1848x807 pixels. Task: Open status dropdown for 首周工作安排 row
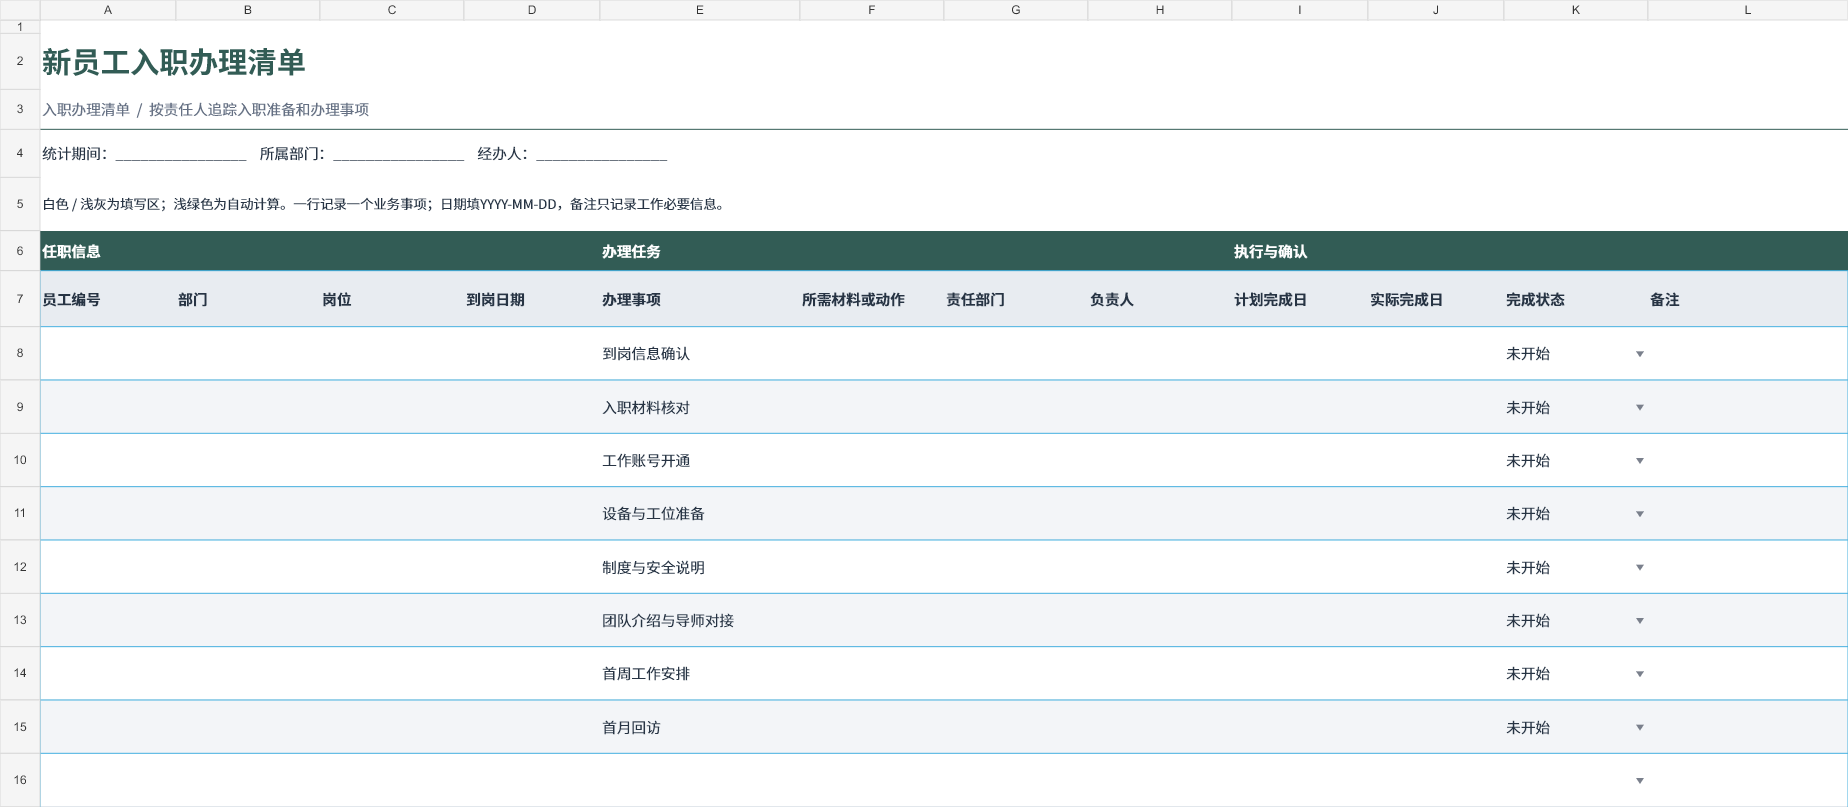pos(1639,674)
